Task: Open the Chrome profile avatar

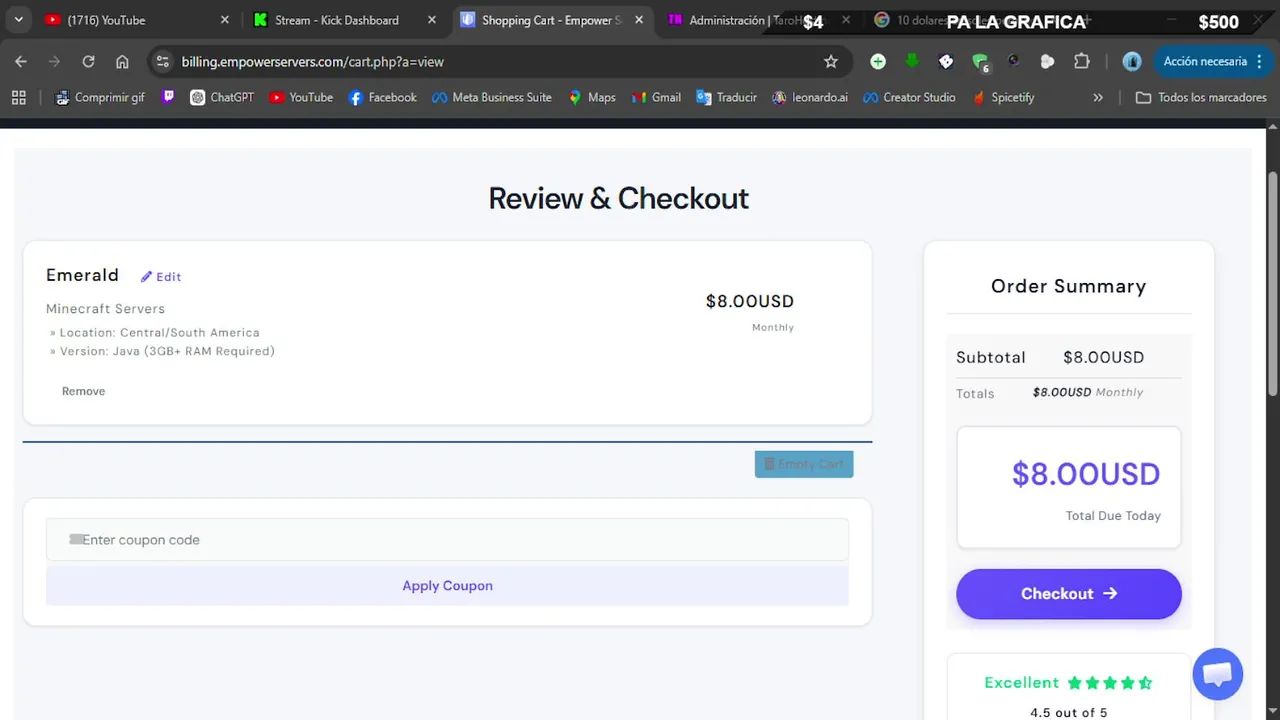Action: coord(1132,61)
